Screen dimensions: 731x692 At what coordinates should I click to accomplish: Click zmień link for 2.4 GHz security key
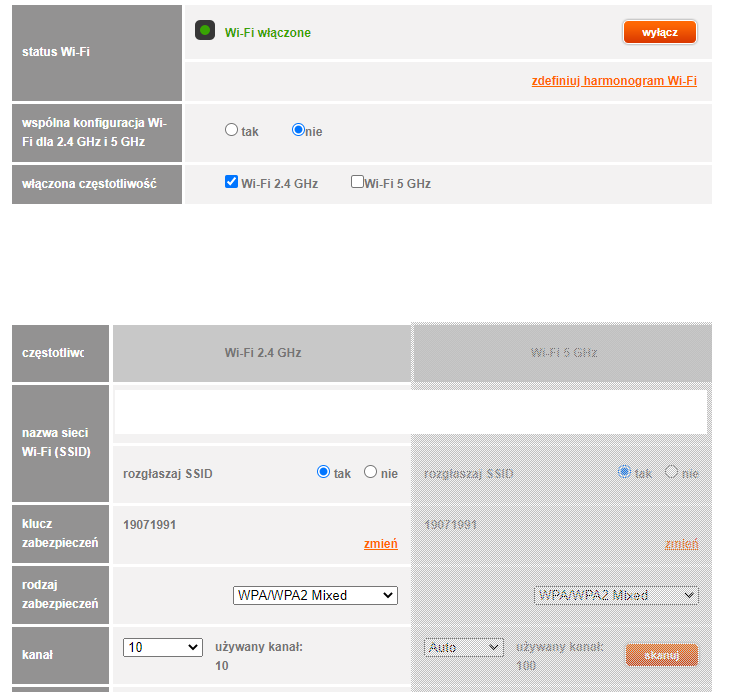click(380, 544)
